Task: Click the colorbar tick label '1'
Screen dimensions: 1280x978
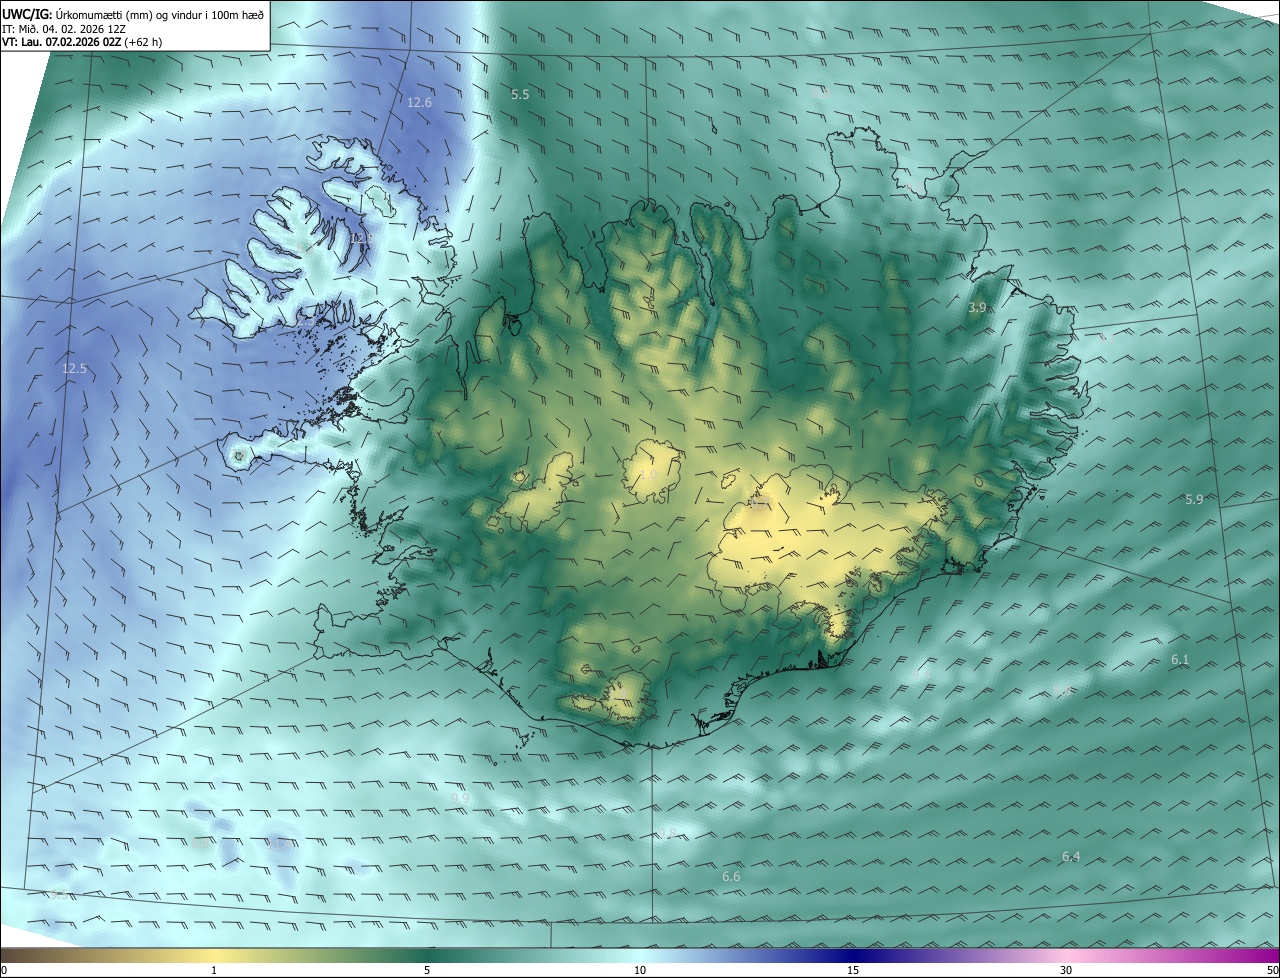Action: click(x=214, y=970)
